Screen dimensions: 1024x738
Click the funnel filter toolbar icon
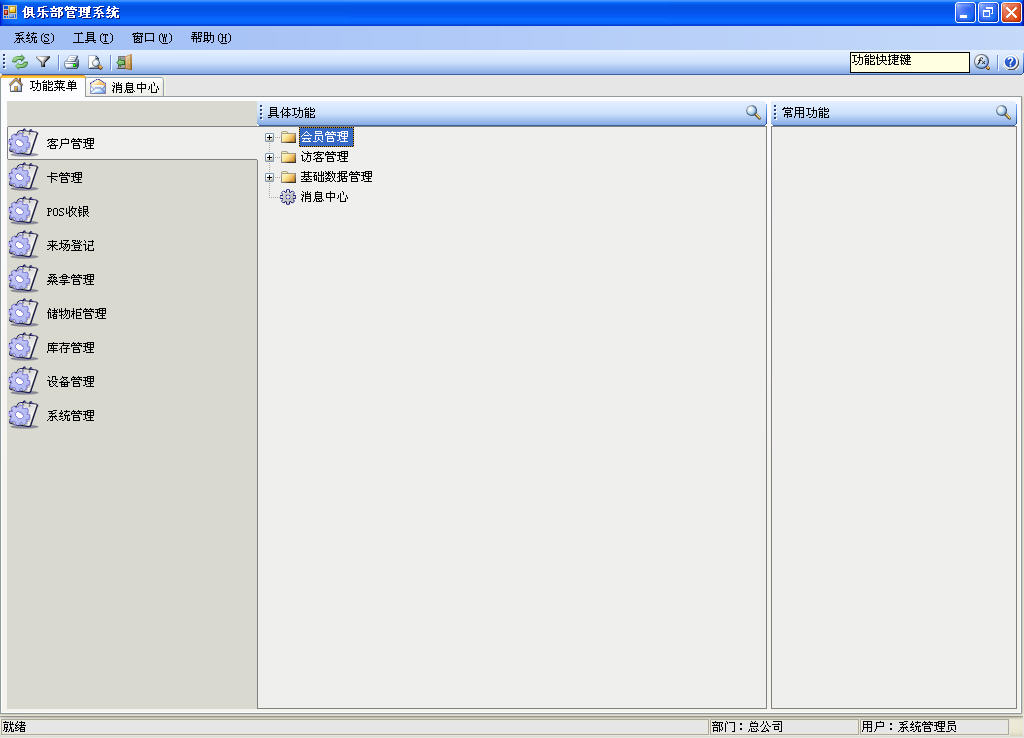coord(43,62)
